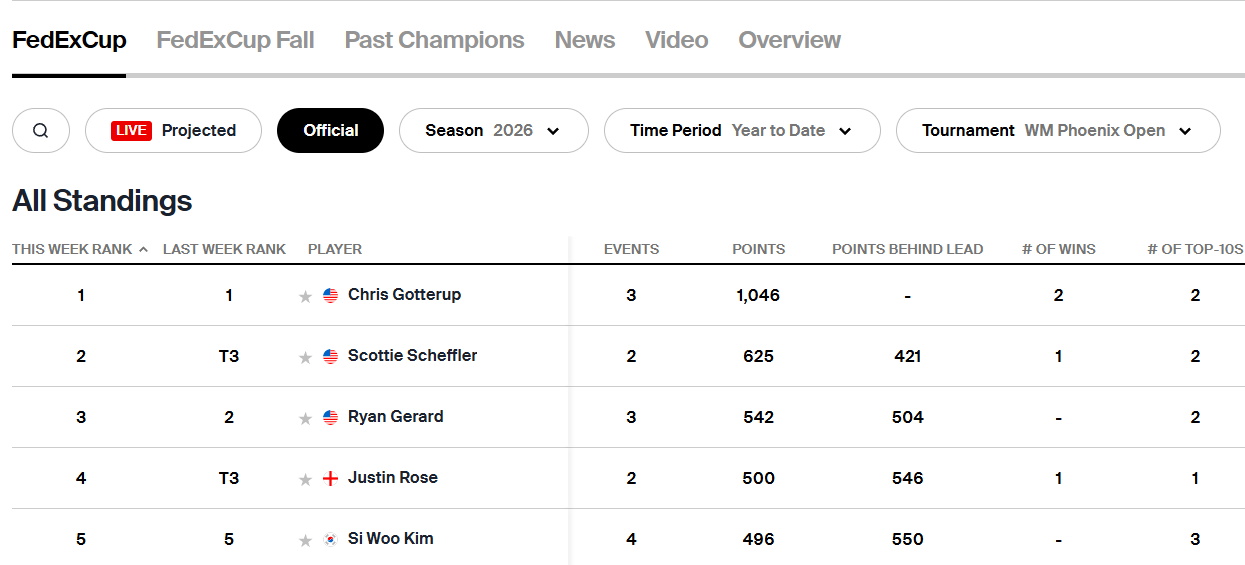Favorite Justin Rose with the star icon

click(306, 479)
